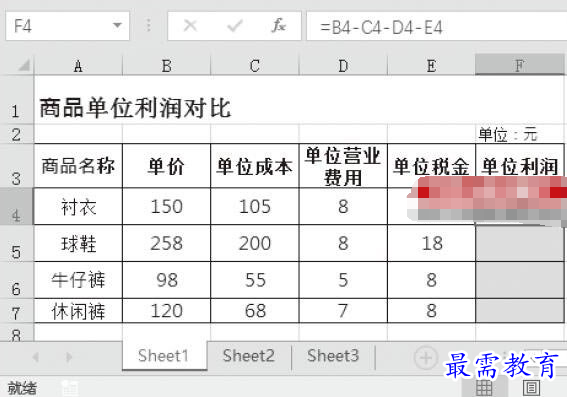Click the 就绪 status bar indicator

[x=22, y=388]
